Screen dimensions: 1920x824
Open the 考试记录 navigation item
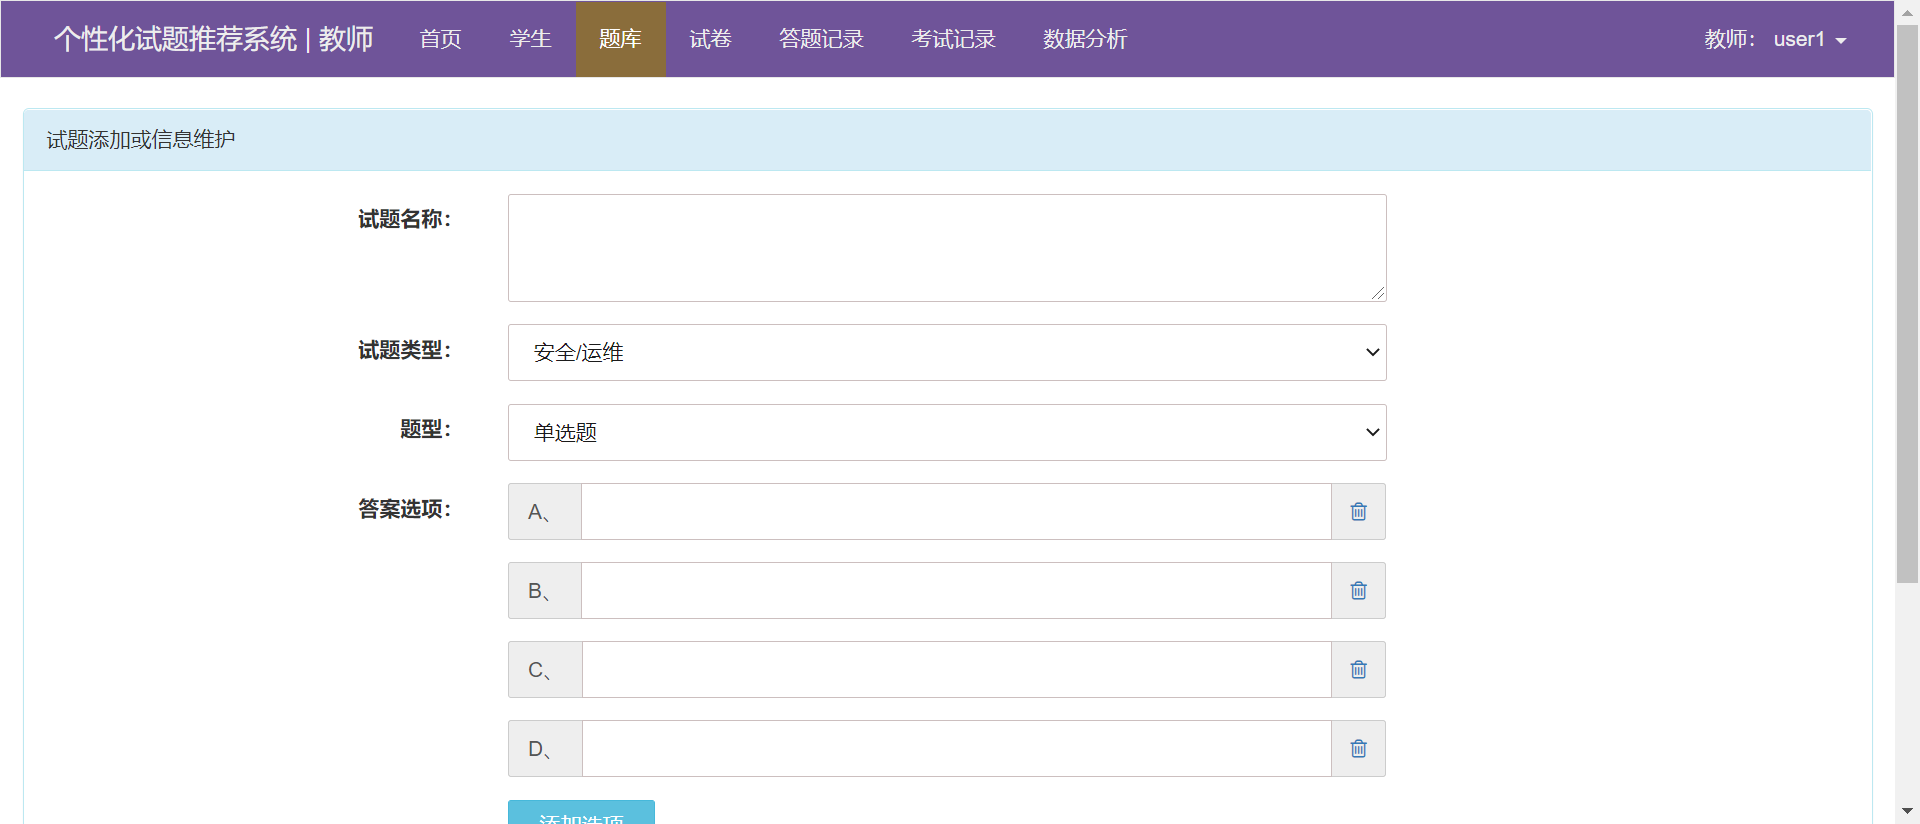pos(953,39)
